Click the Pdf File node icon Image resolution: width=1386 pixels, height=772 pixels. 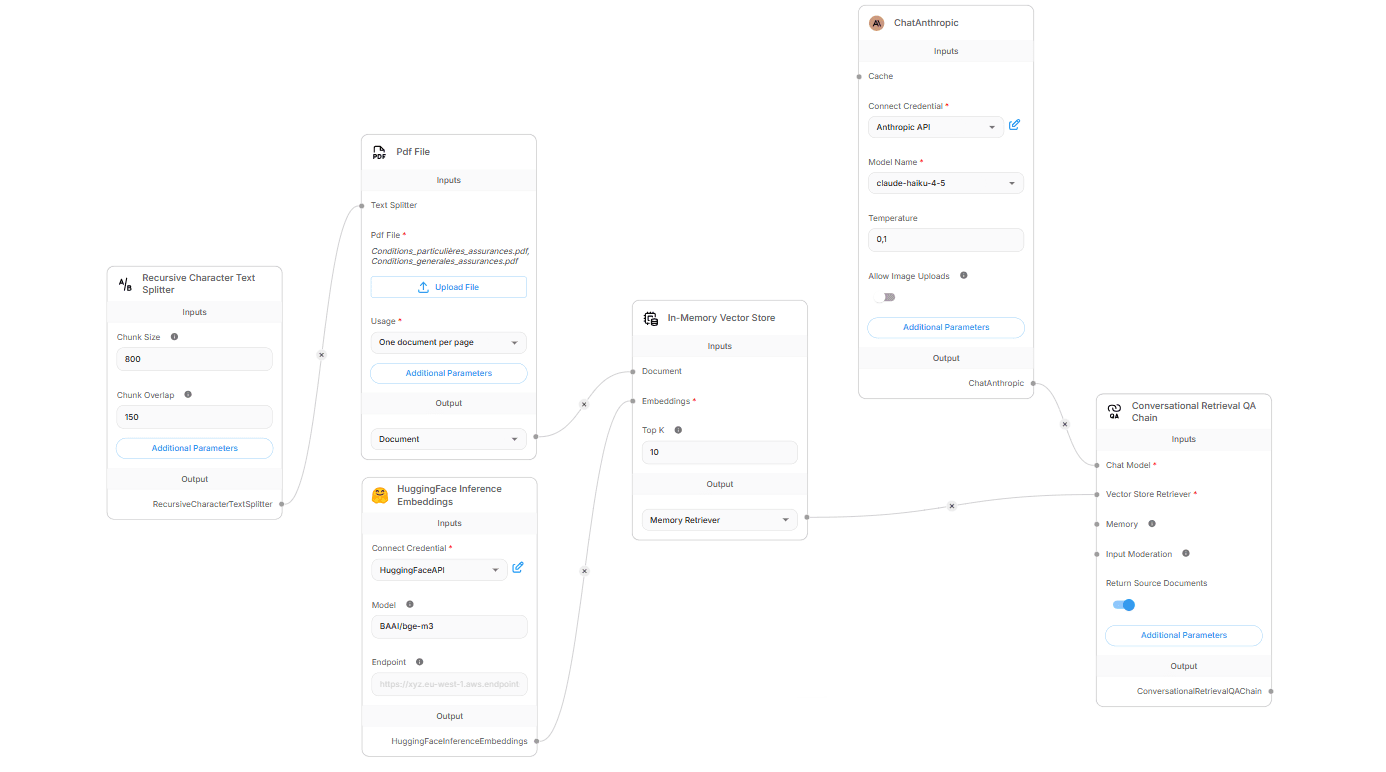379,152
